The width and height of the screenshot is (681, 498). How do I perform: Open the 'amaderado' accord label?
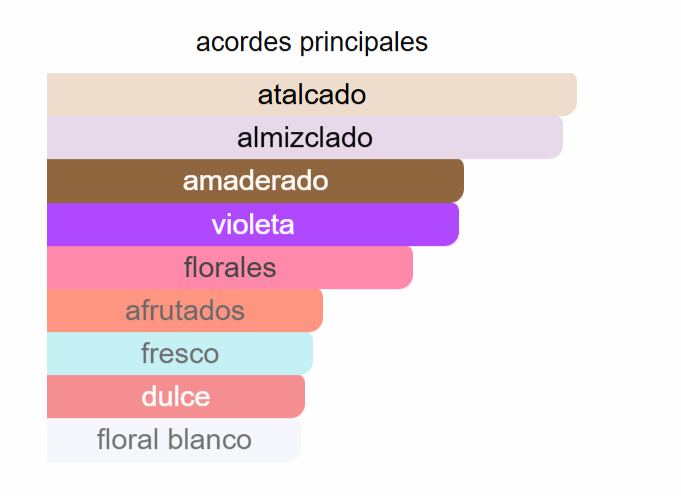[255, 181]
